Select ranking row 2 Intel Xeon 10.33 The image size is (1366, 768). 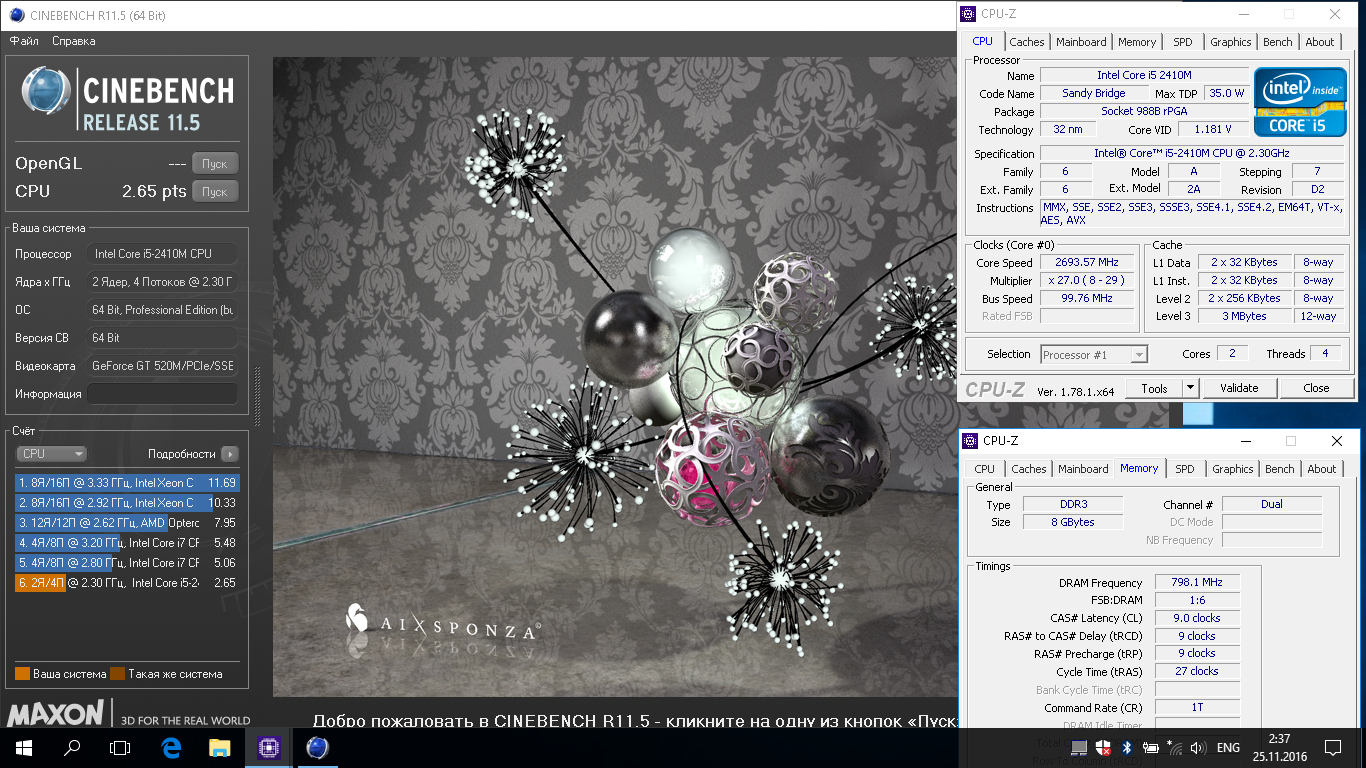127,503
